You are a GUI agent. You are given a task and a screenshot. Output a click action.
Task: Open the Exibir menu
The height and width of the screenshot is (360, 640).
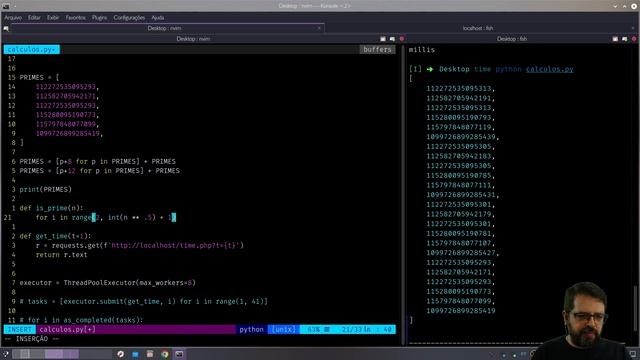53,18
